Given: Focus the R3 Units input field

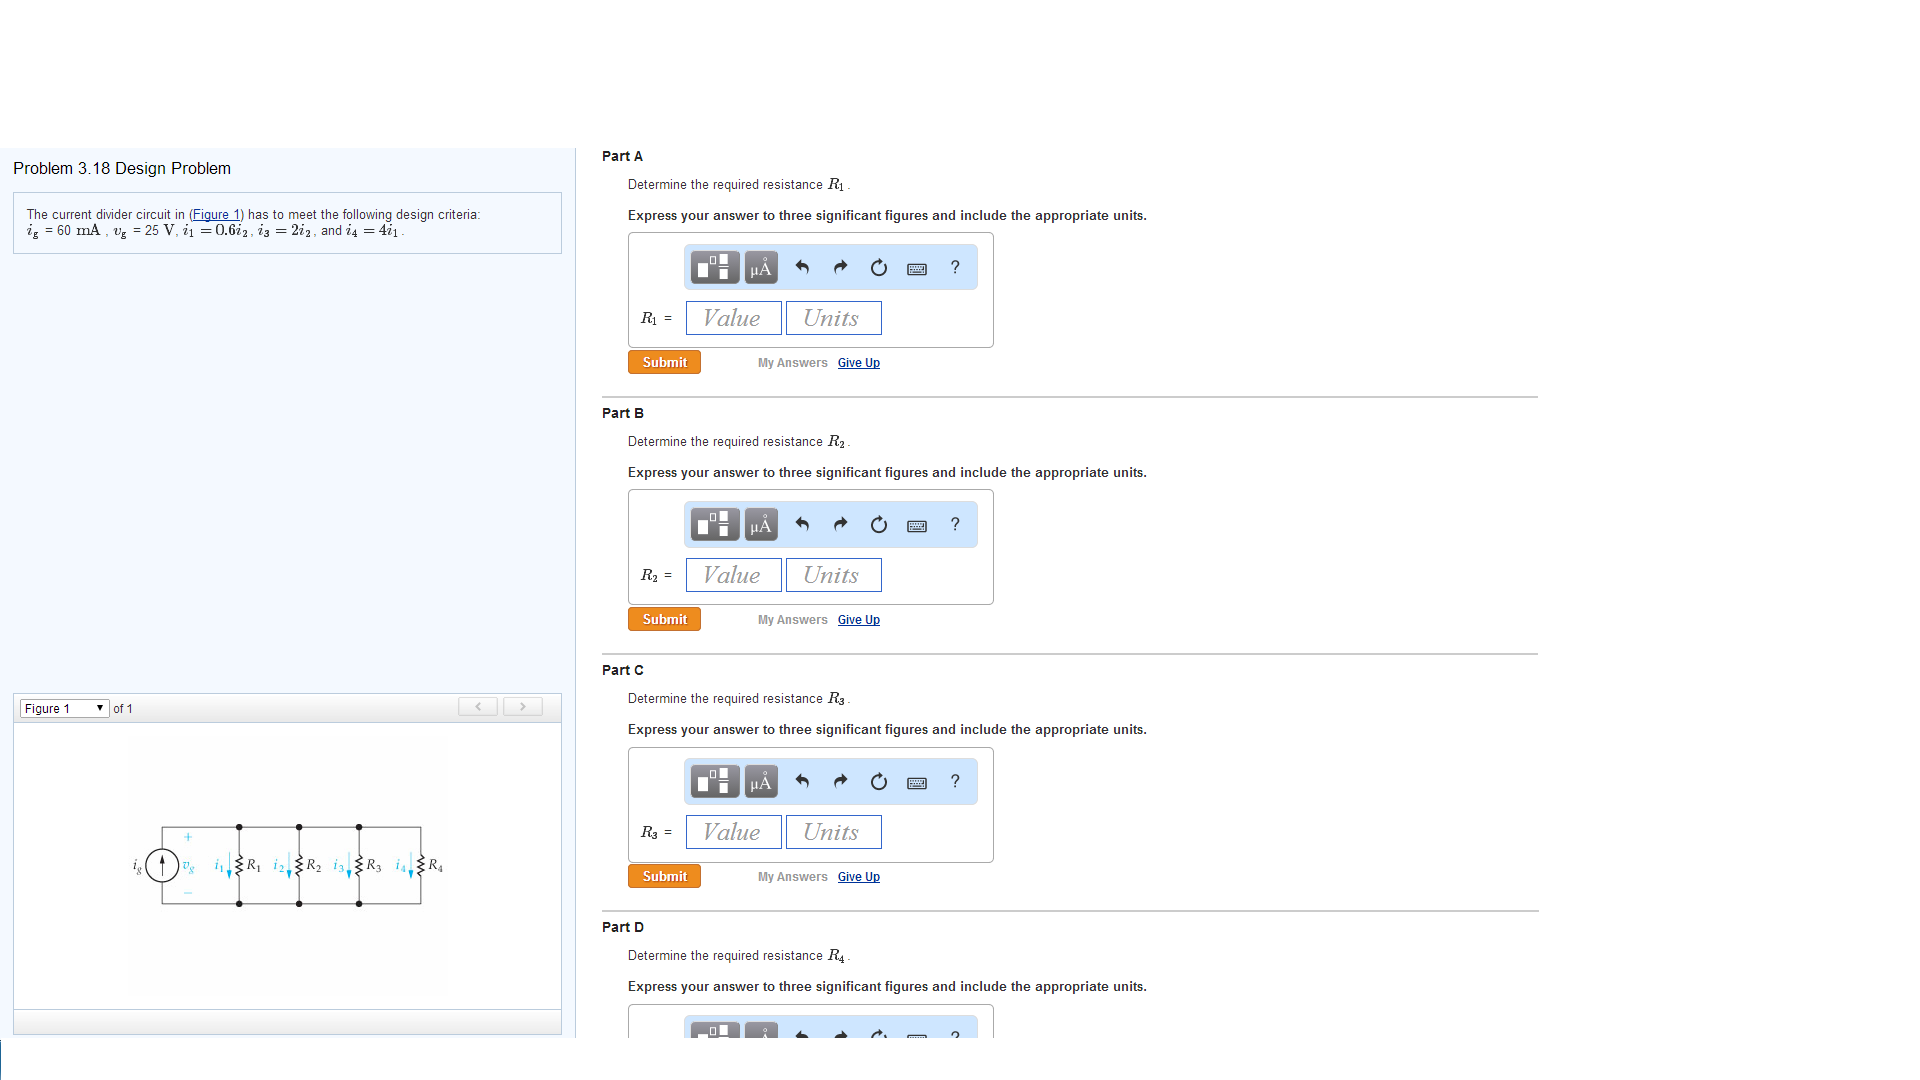Looking at the screenshot, I should [x=834, y=832].
